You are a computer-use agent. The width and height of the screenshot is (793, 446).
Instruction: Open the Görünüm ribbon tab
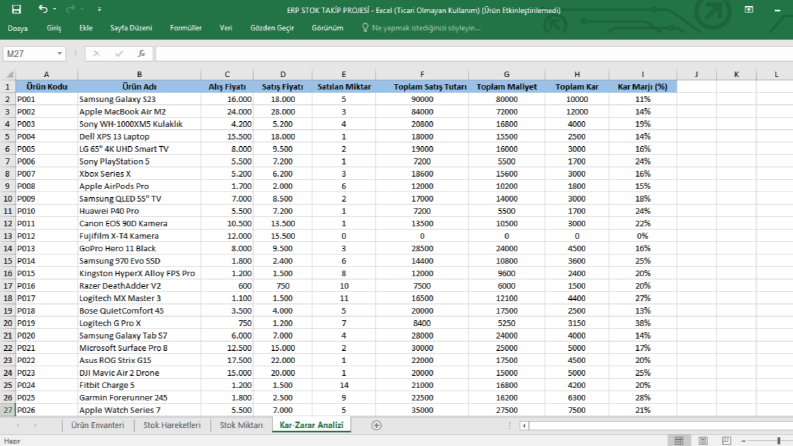point(327,28)
